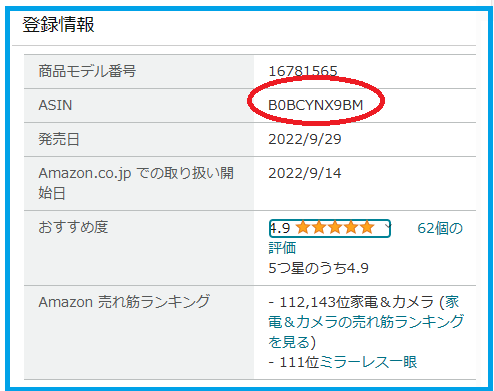Click the 取り扱い開始日 value 2022/9/14
This screenshot has width=494, height=391.
pos(305,173)
